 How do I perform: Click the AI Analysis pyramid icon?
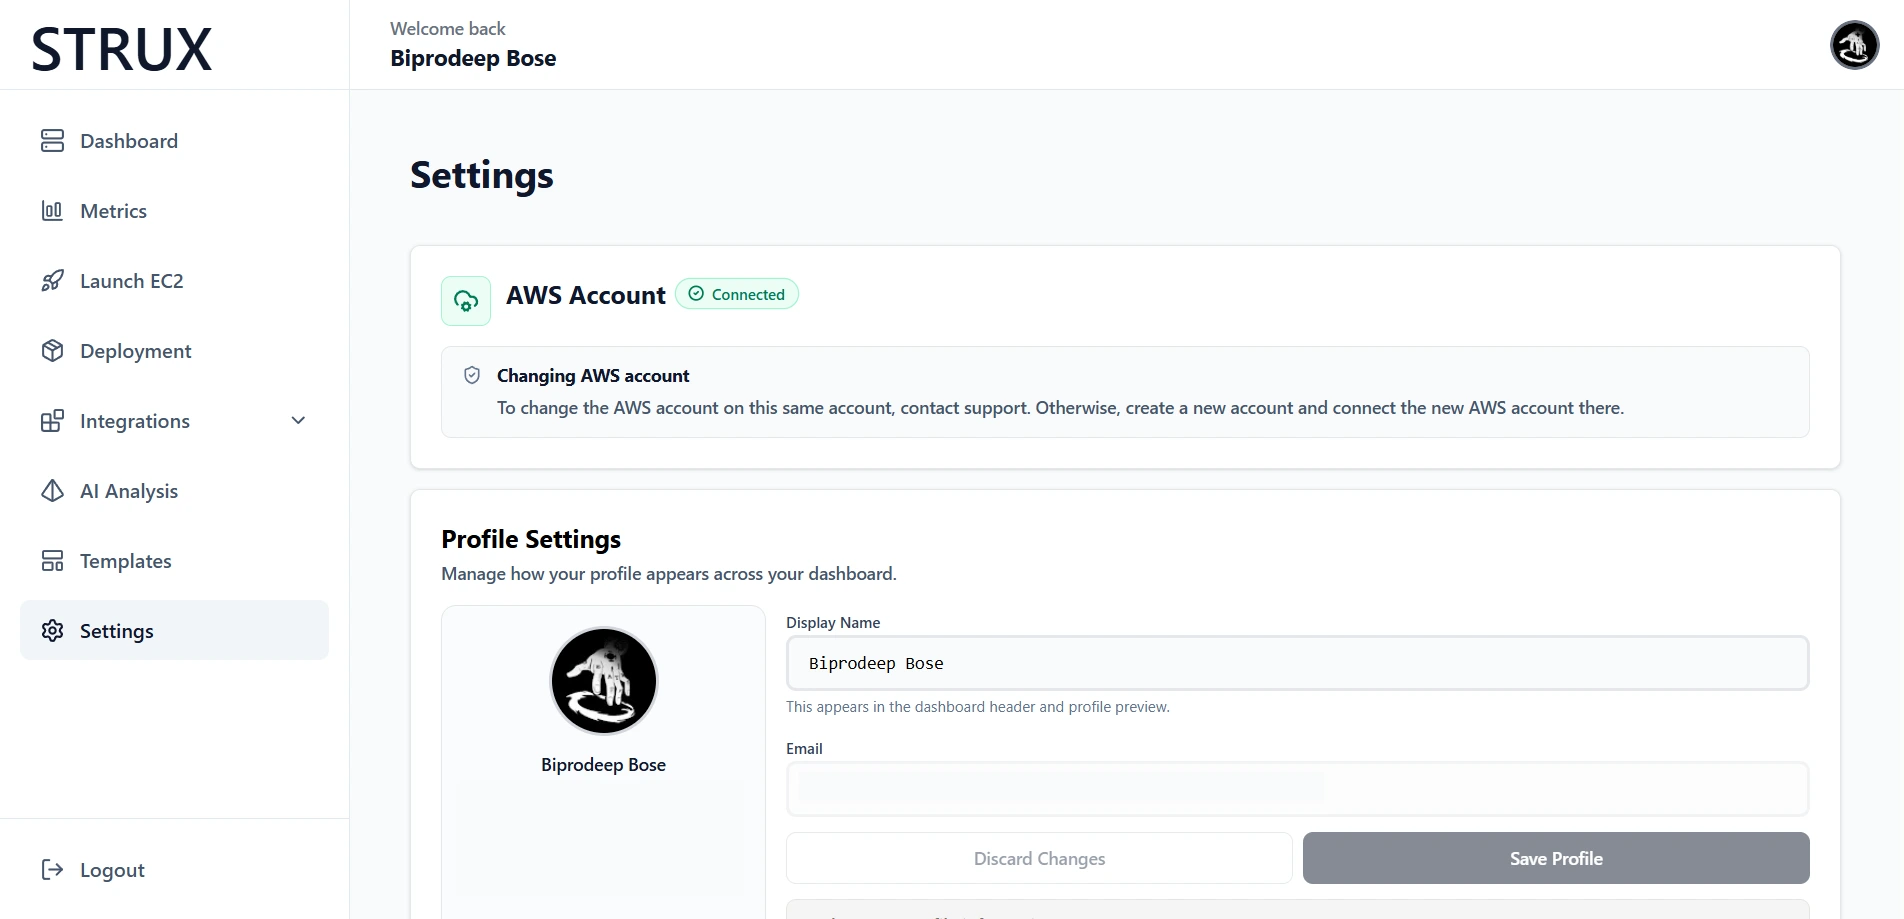[52, 491]
